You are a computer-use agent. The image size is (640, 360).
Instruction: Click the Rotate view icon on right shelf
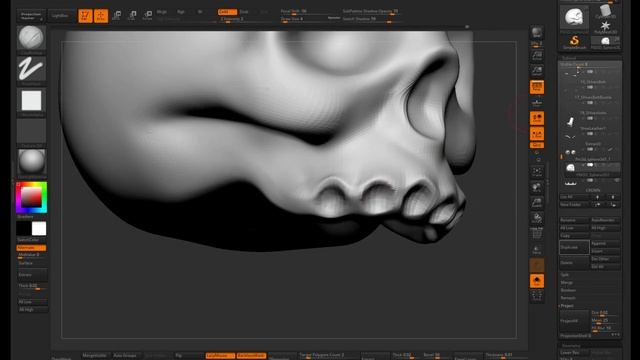click(537, 218)
